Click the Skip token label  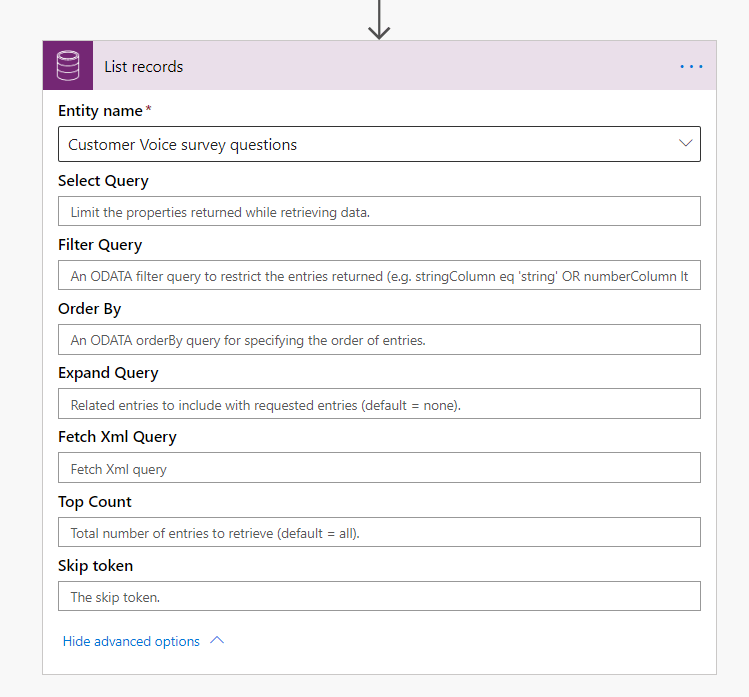96,566
